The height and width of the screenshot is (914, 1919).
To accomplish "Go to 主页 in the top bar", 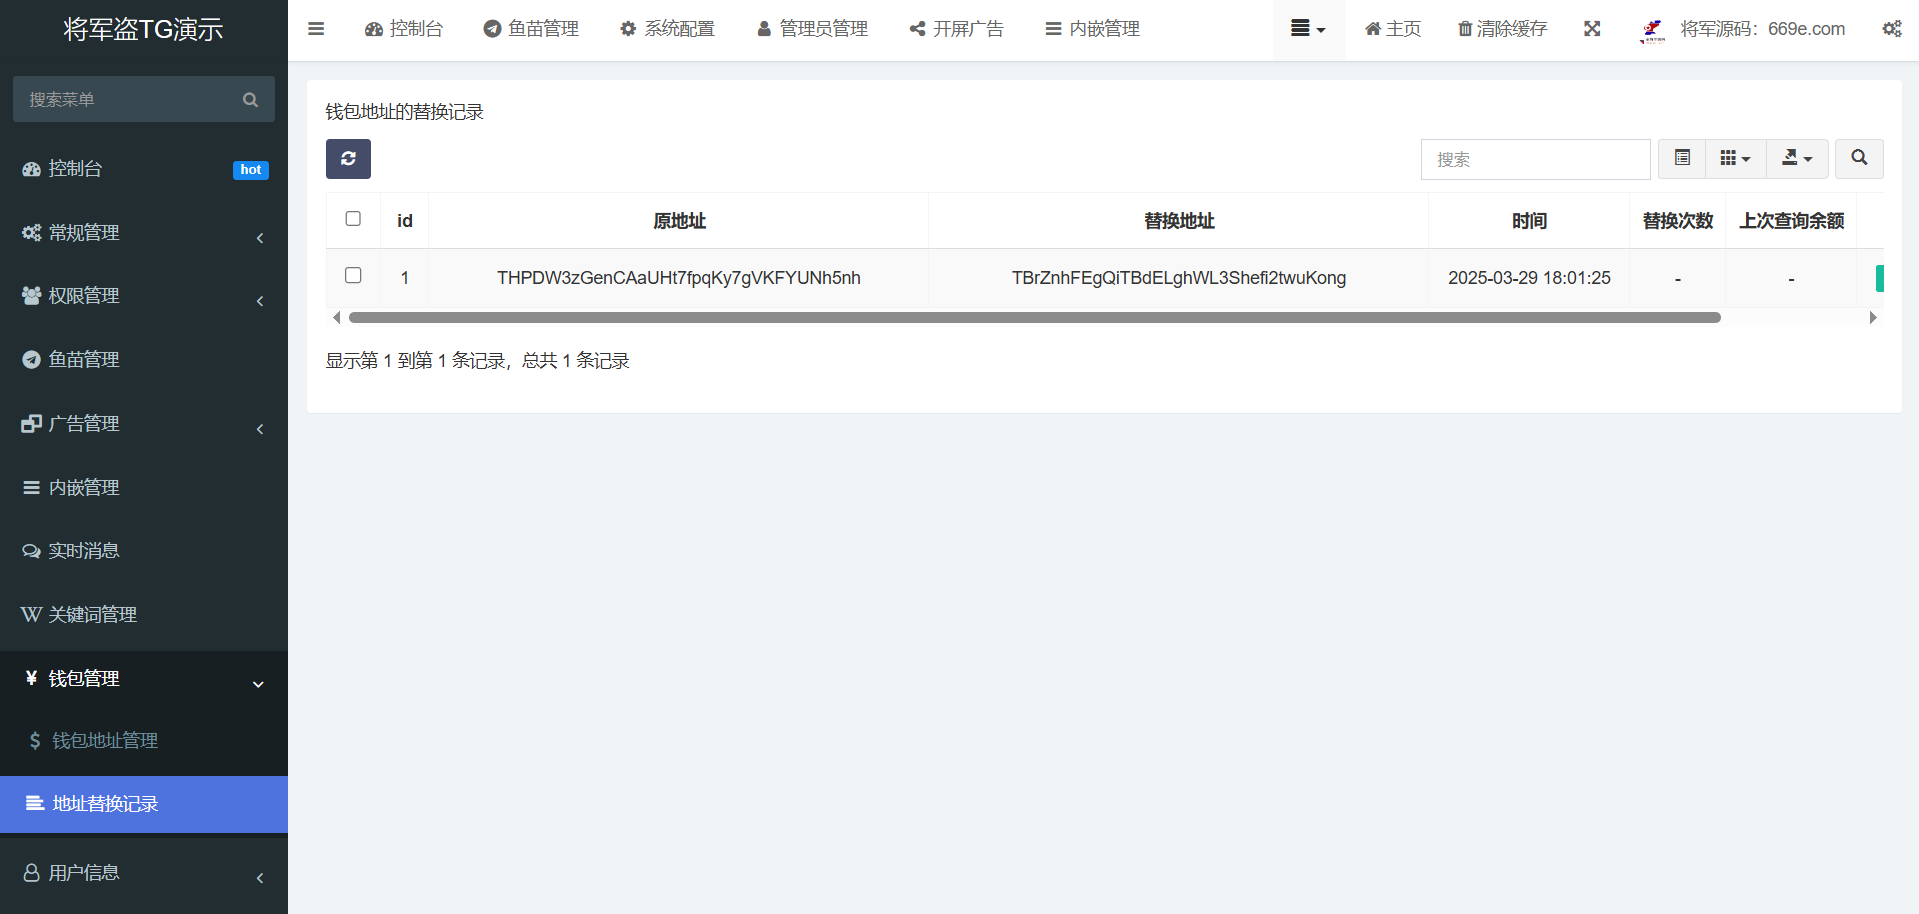I will click(x=1392, y=29).
